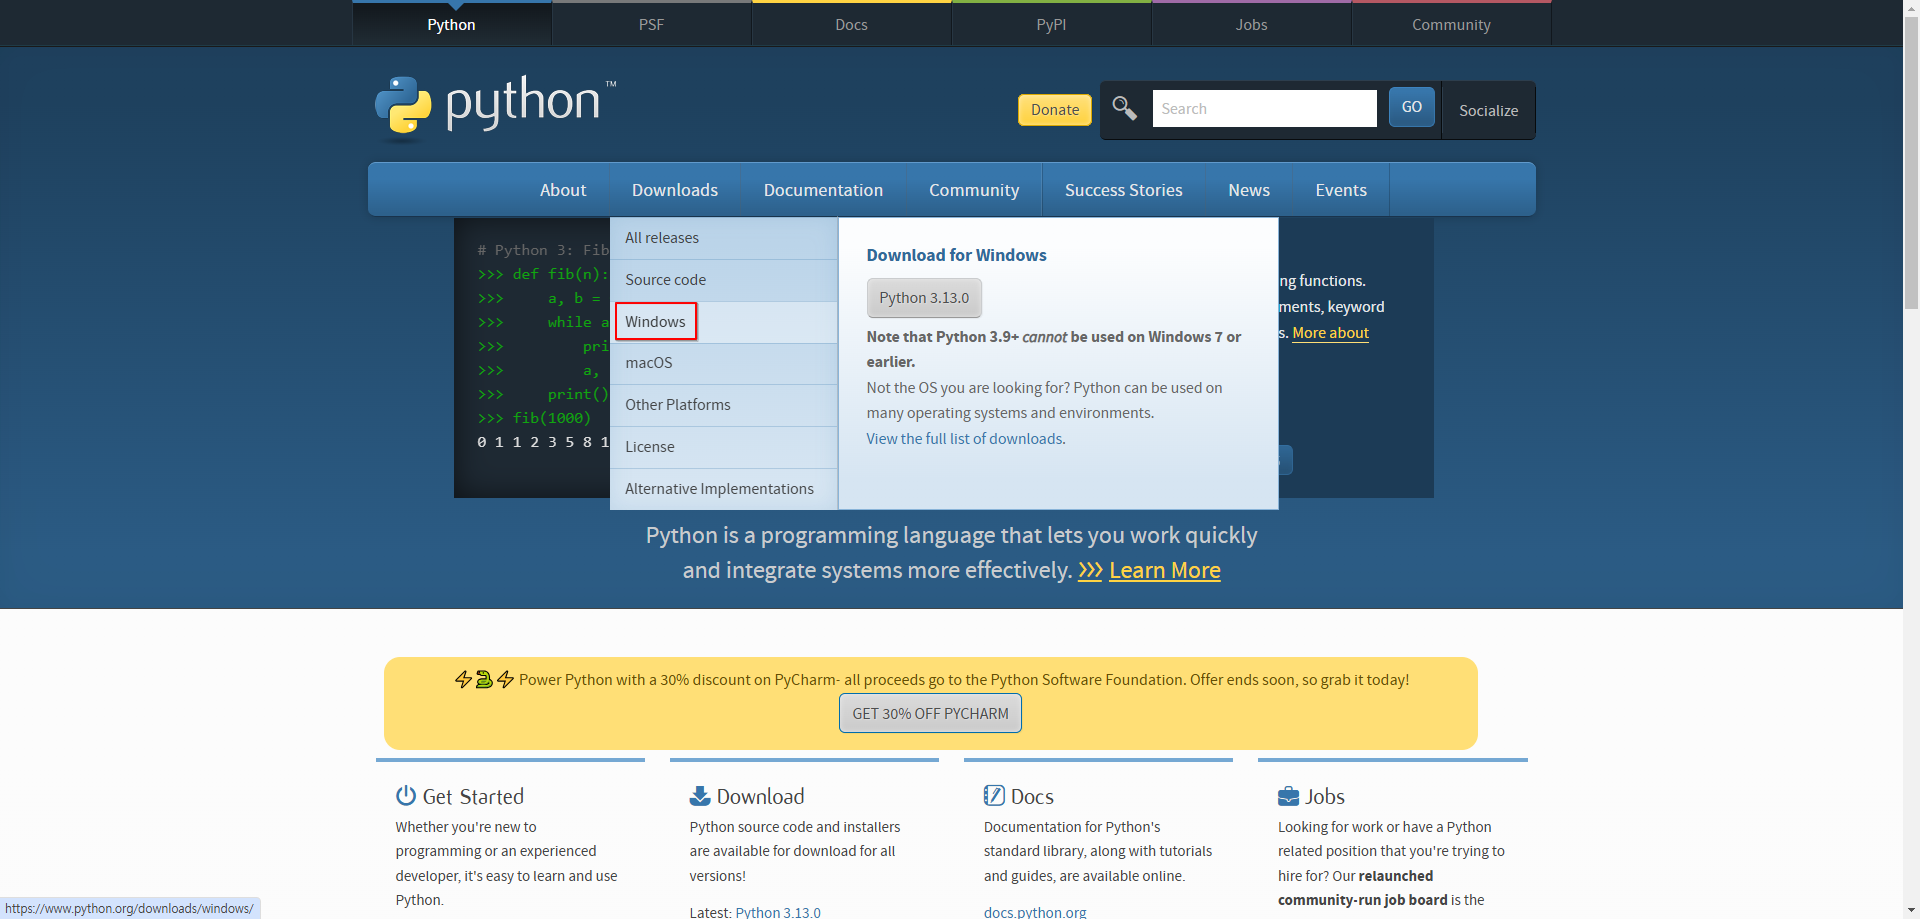Click the More about link
The height and width of the screenshot is (919, 1920).
[x=1330, y=333]
